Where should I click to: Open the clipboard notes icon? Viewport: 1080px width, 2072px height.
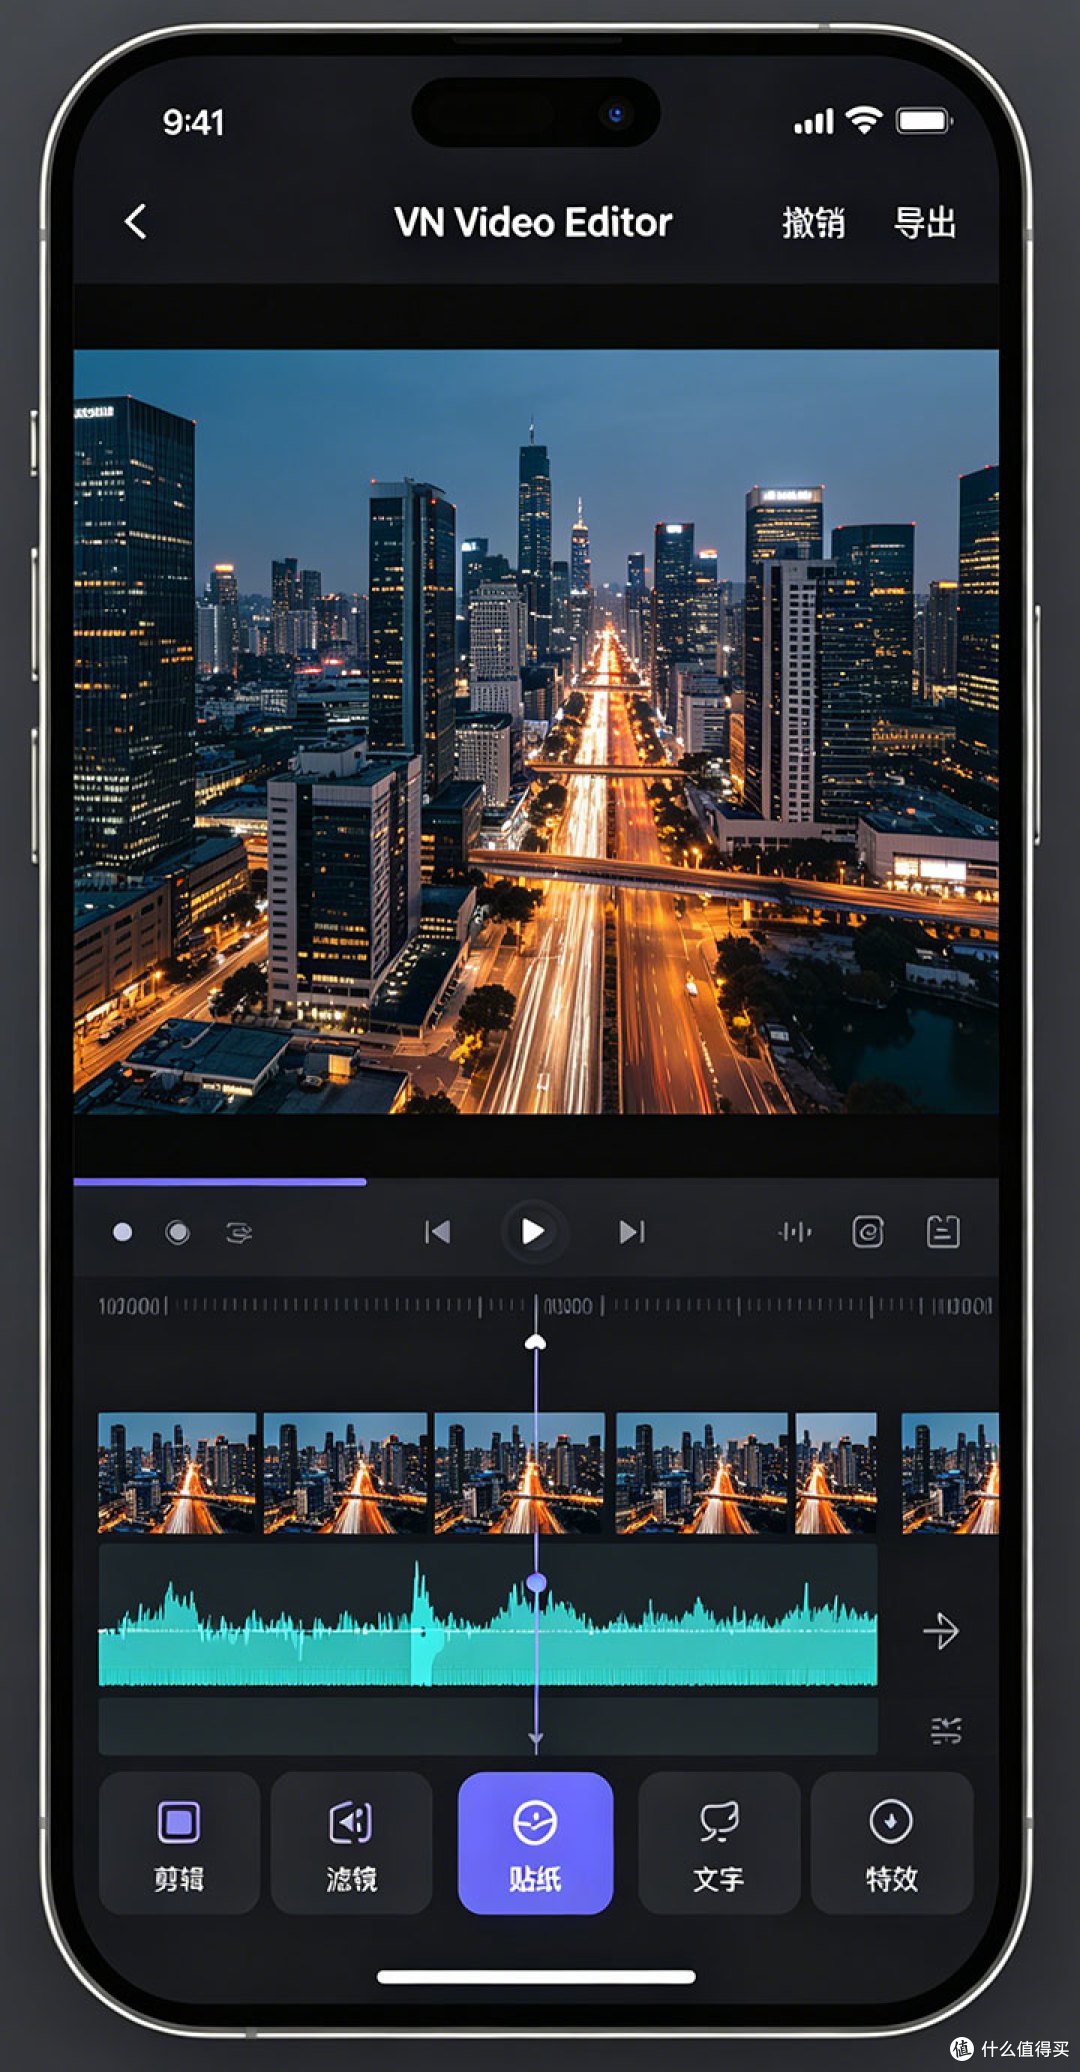tap(943, 1232)
